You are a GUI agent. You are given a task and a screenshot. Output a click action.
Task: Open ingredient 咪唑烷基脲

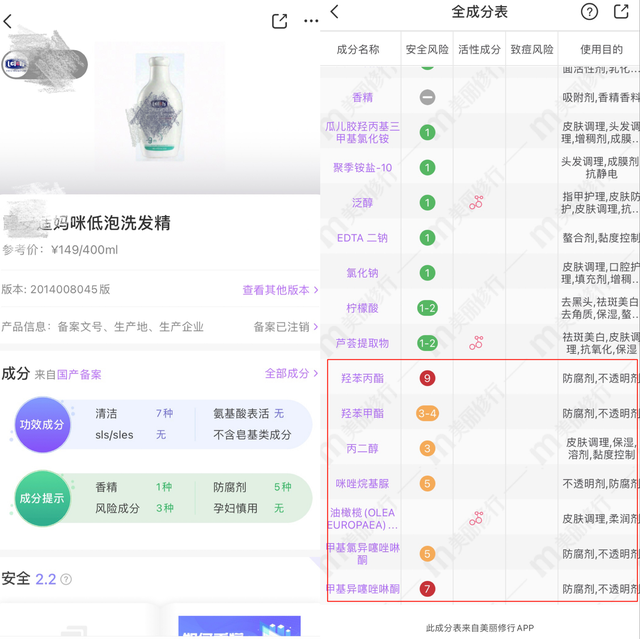click(362, 484)
